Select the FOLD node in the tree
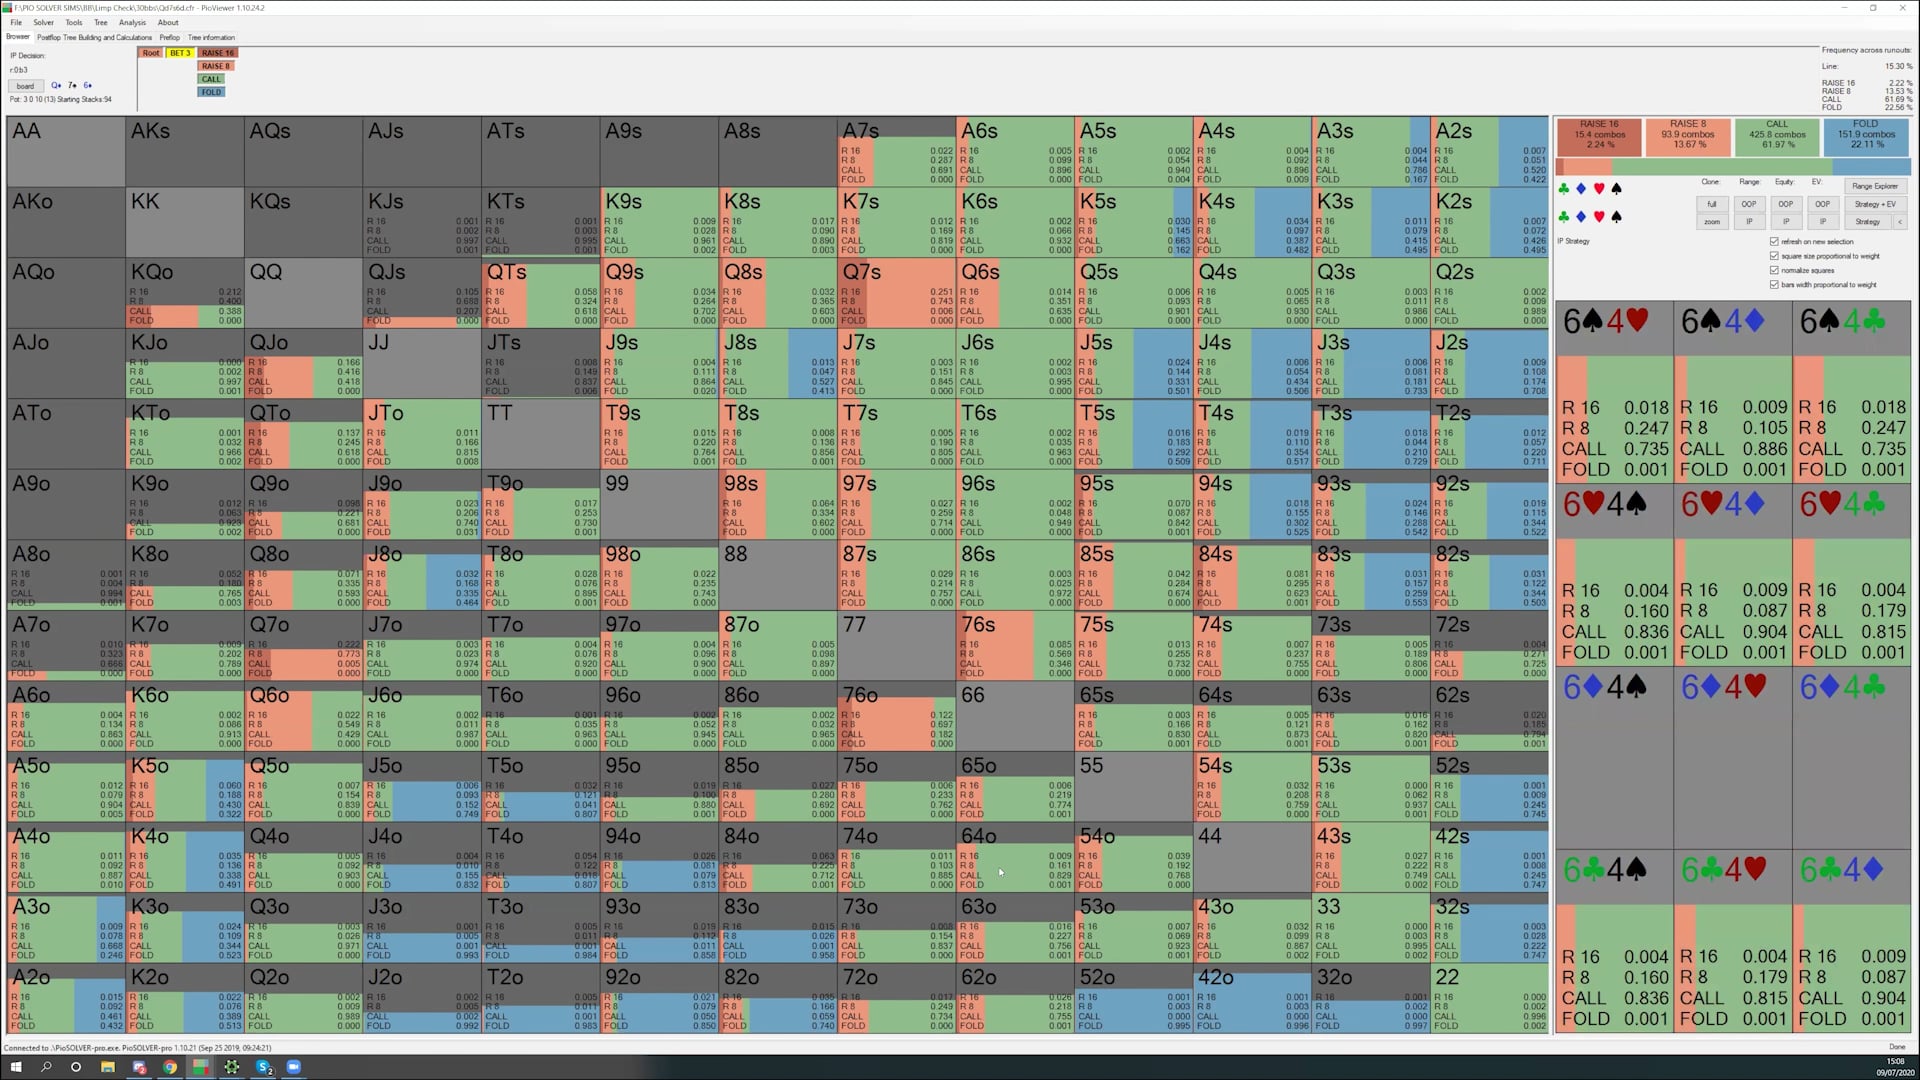This screenshot has height=1080, width=1920. click(x=211, y=91)
